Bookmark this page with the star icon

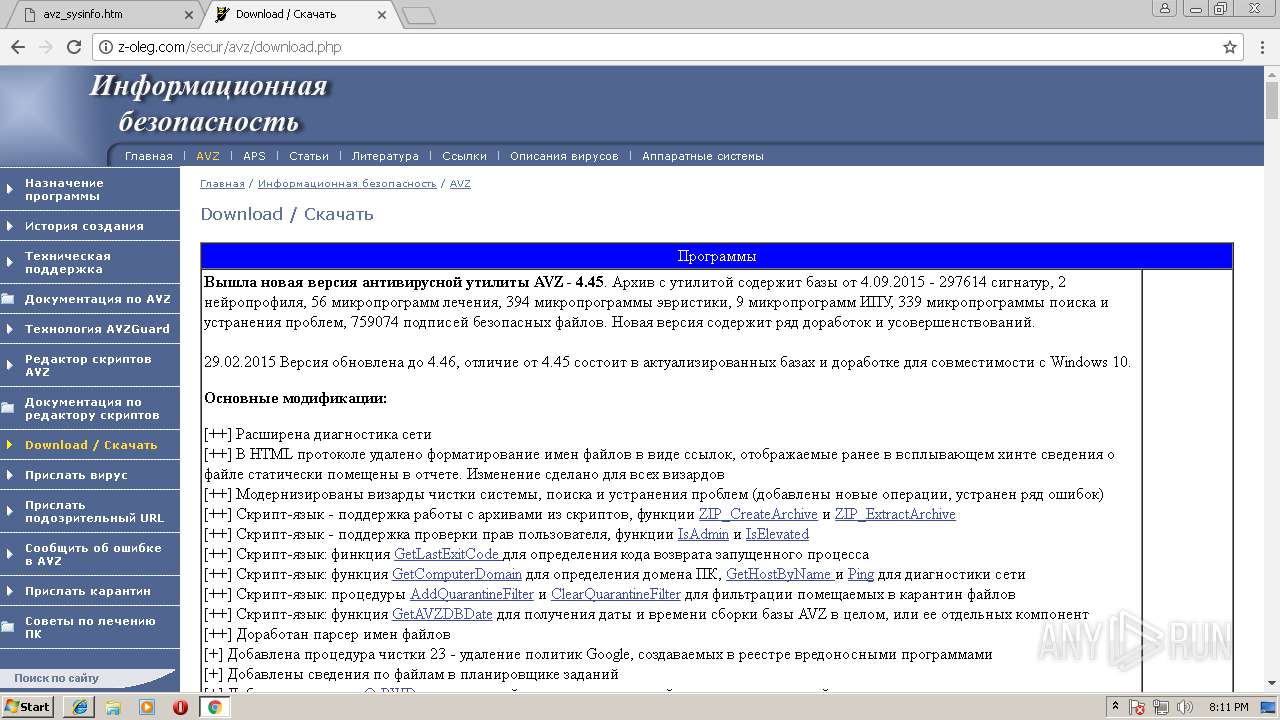pyautogui.click(x=1230, y=47)
